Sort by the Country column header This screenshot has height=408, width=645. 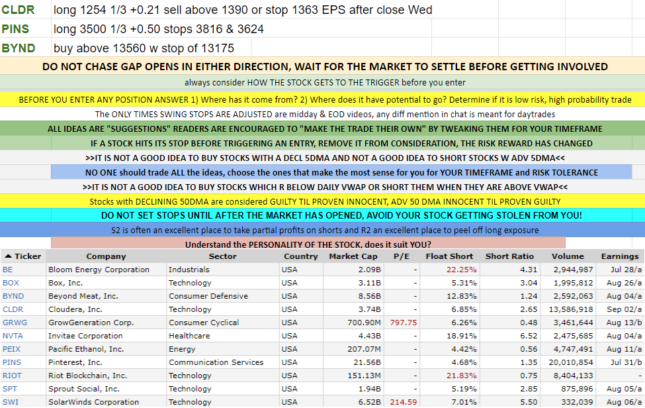pos(301,256)
